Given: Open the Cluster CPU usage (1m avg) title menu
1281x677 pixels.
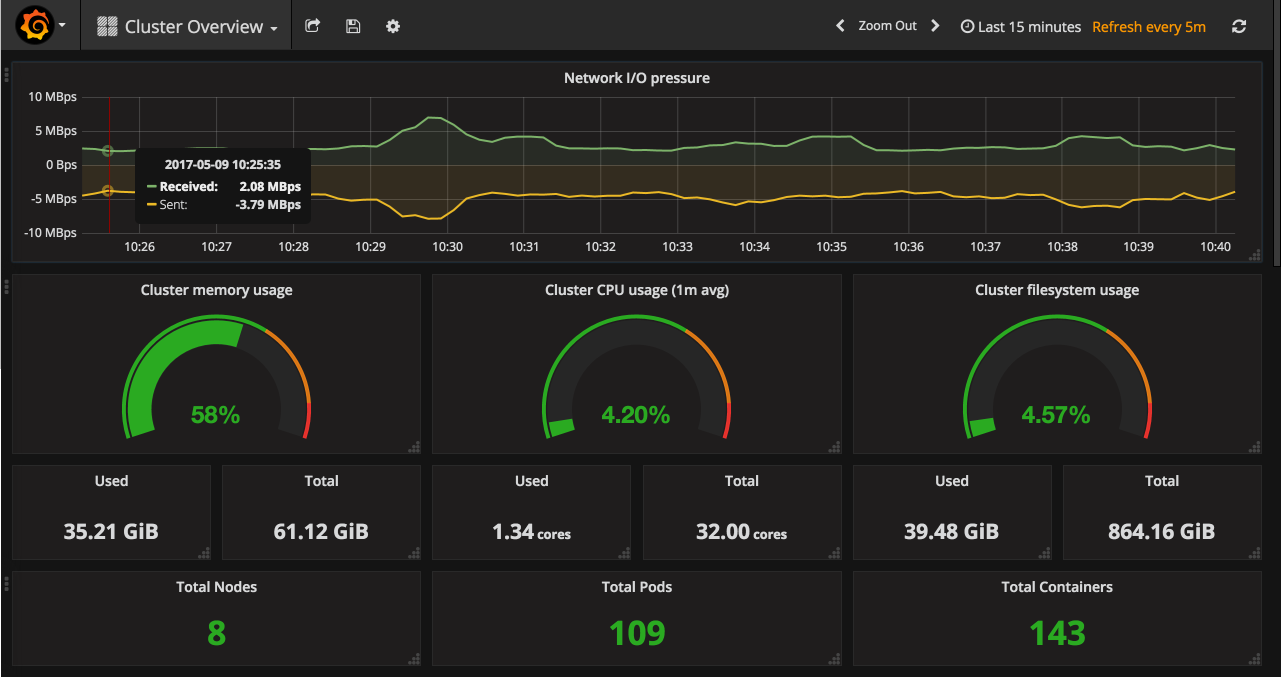Looking at the screenshot, I should coord(637,290).
